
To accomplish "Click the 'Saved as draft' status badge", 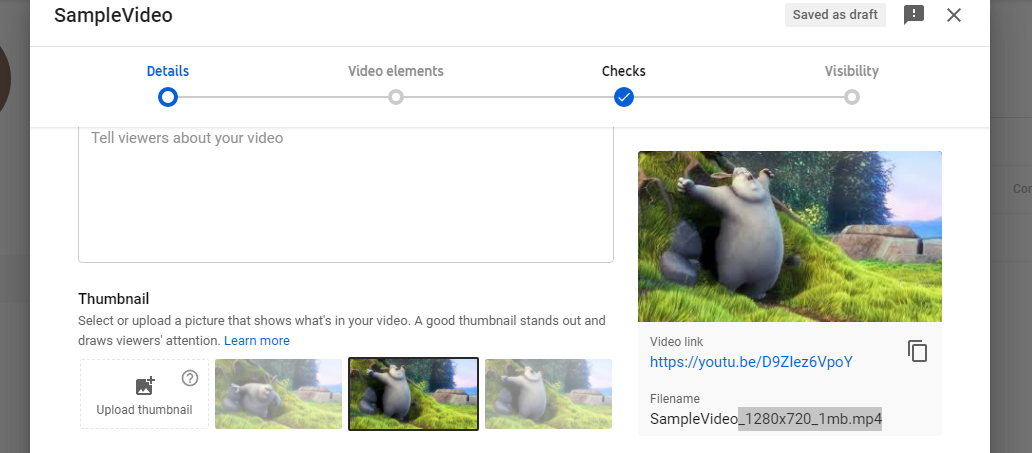I will [835, 14].
